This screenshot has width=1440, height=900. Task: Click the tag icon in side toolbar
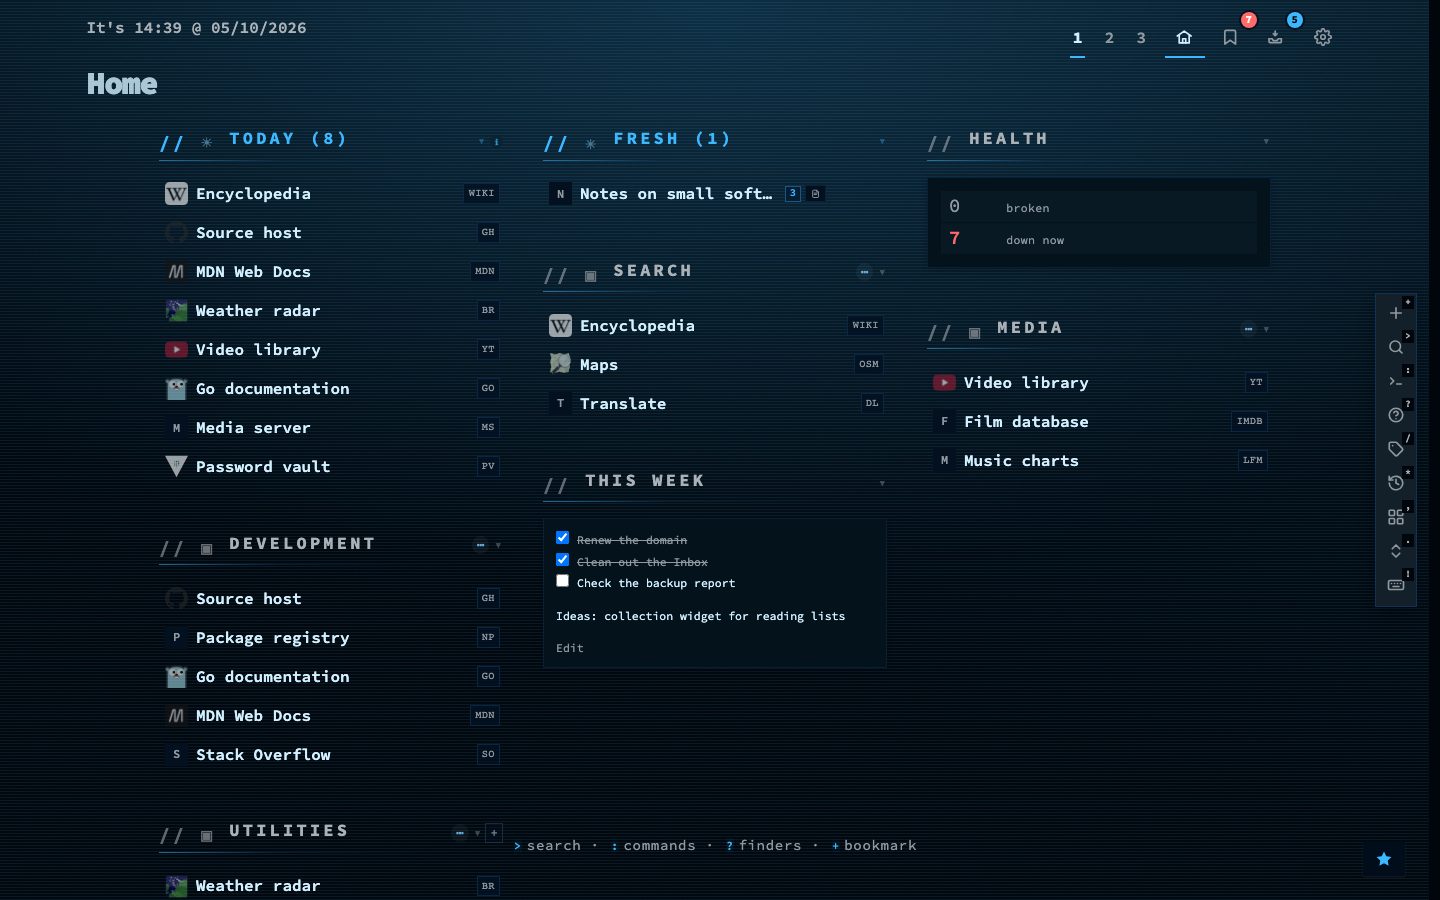[1396, 449]
